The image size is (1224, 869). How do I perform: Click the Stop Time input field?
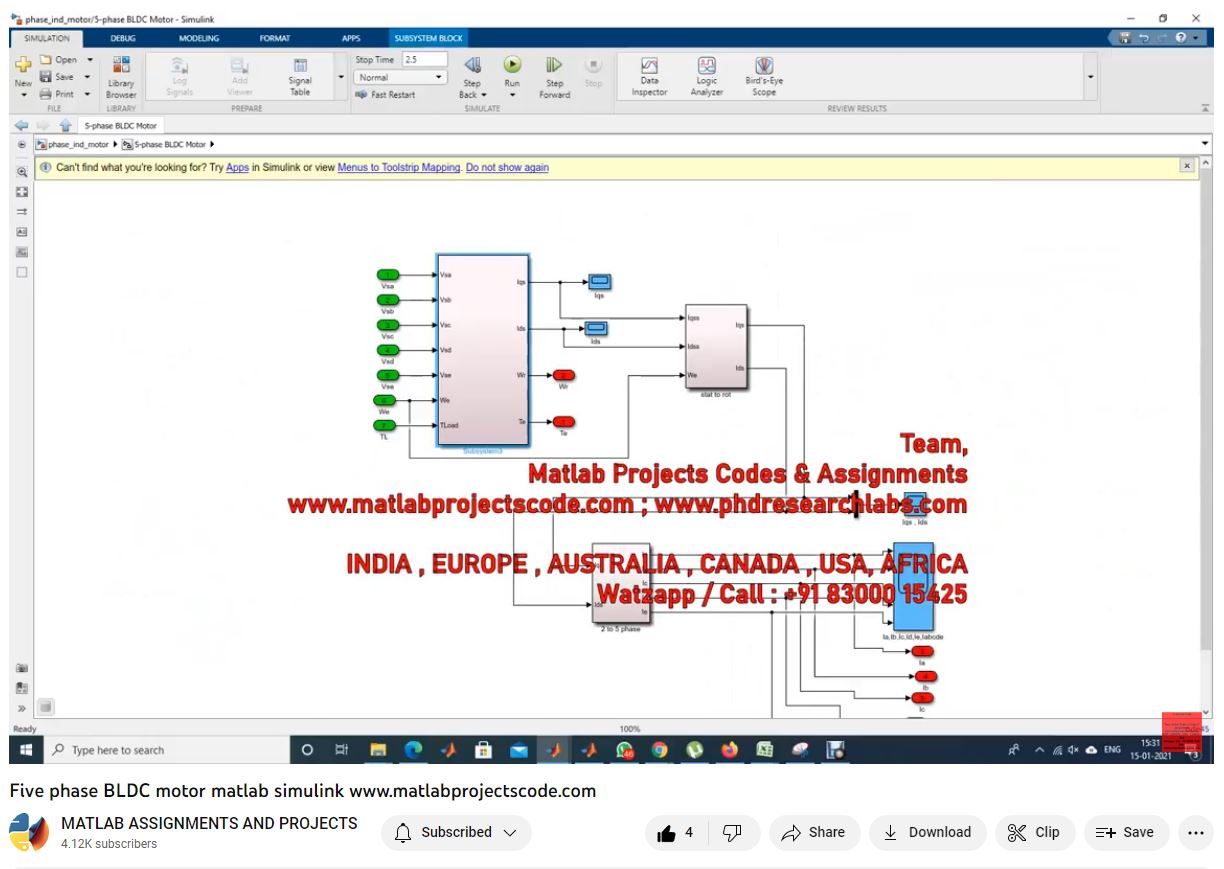point(424,60)
